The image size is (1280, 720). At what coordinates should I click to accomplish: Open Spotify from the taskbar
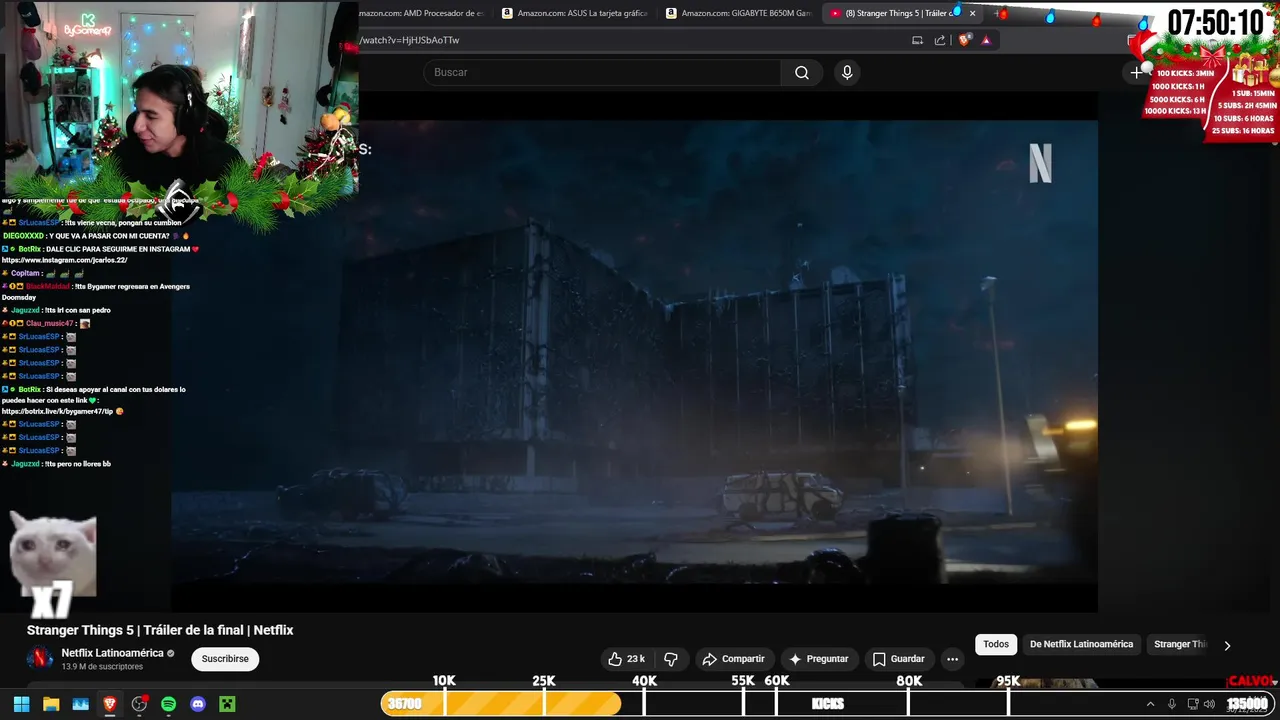[x=168, y=704]
